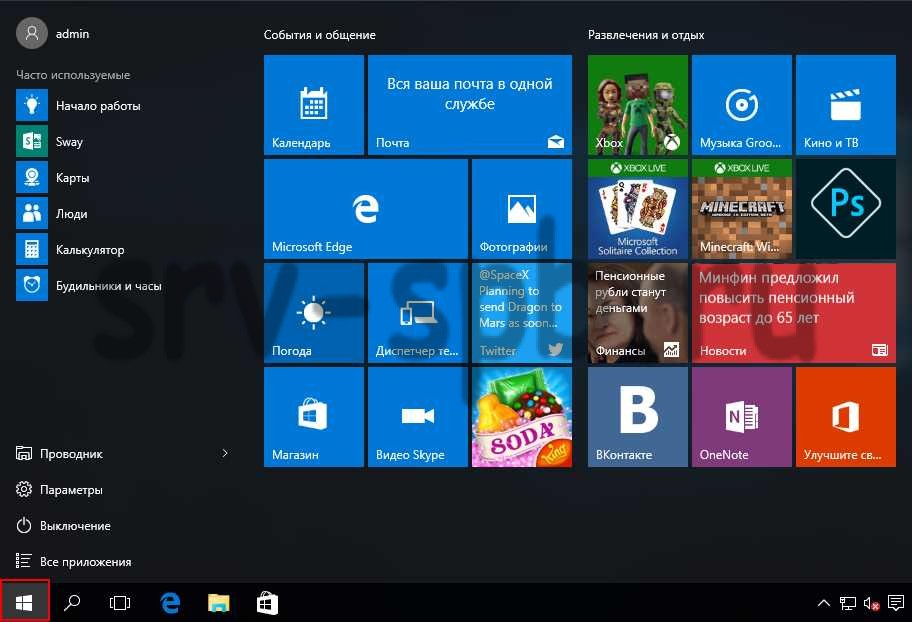
Task: Open the Calendar tile (Календарь)
Action: pos(314,105)
